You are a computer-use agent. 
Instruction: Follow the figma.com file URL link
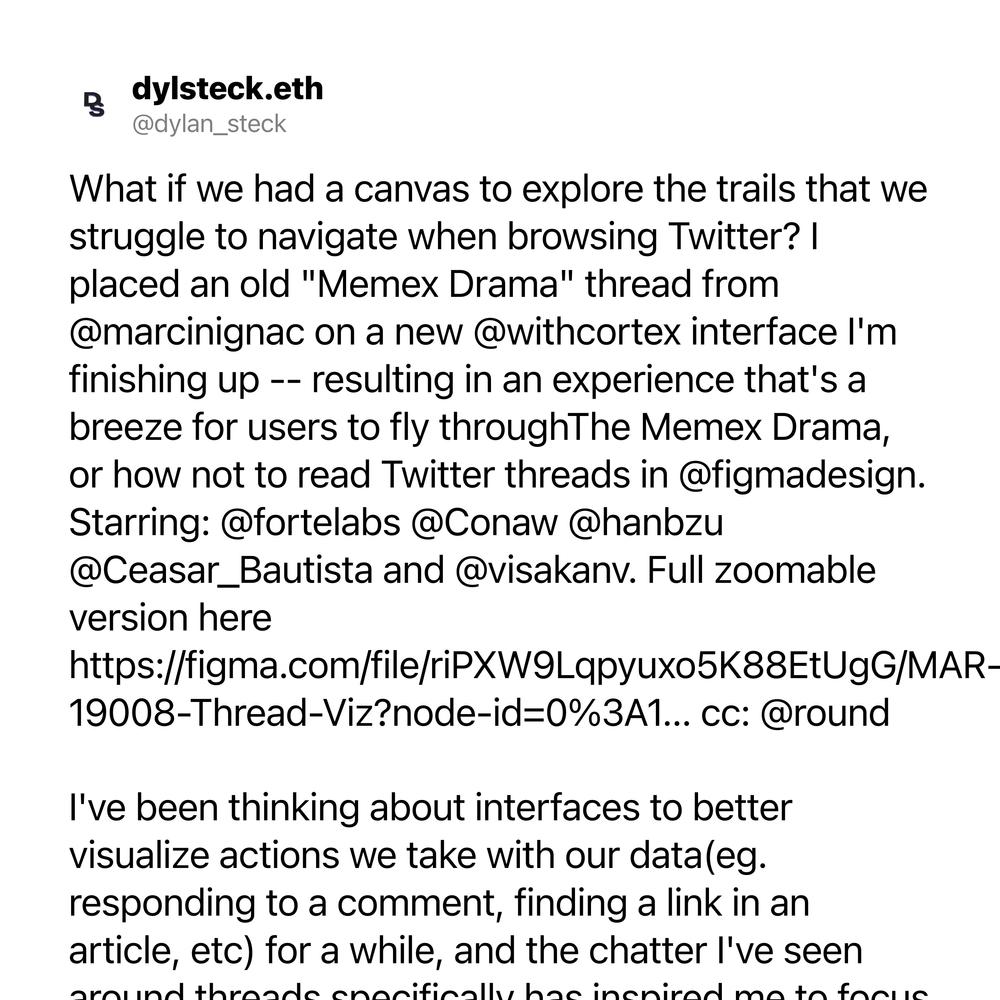pos(534,666)
